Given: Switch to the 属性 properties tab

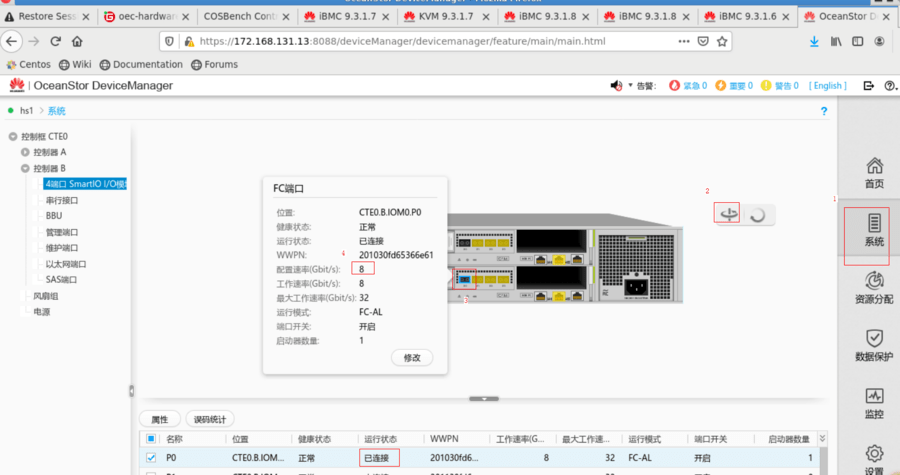Looking at the screenshot, I should pyautogui.click(x=159, y=419).
